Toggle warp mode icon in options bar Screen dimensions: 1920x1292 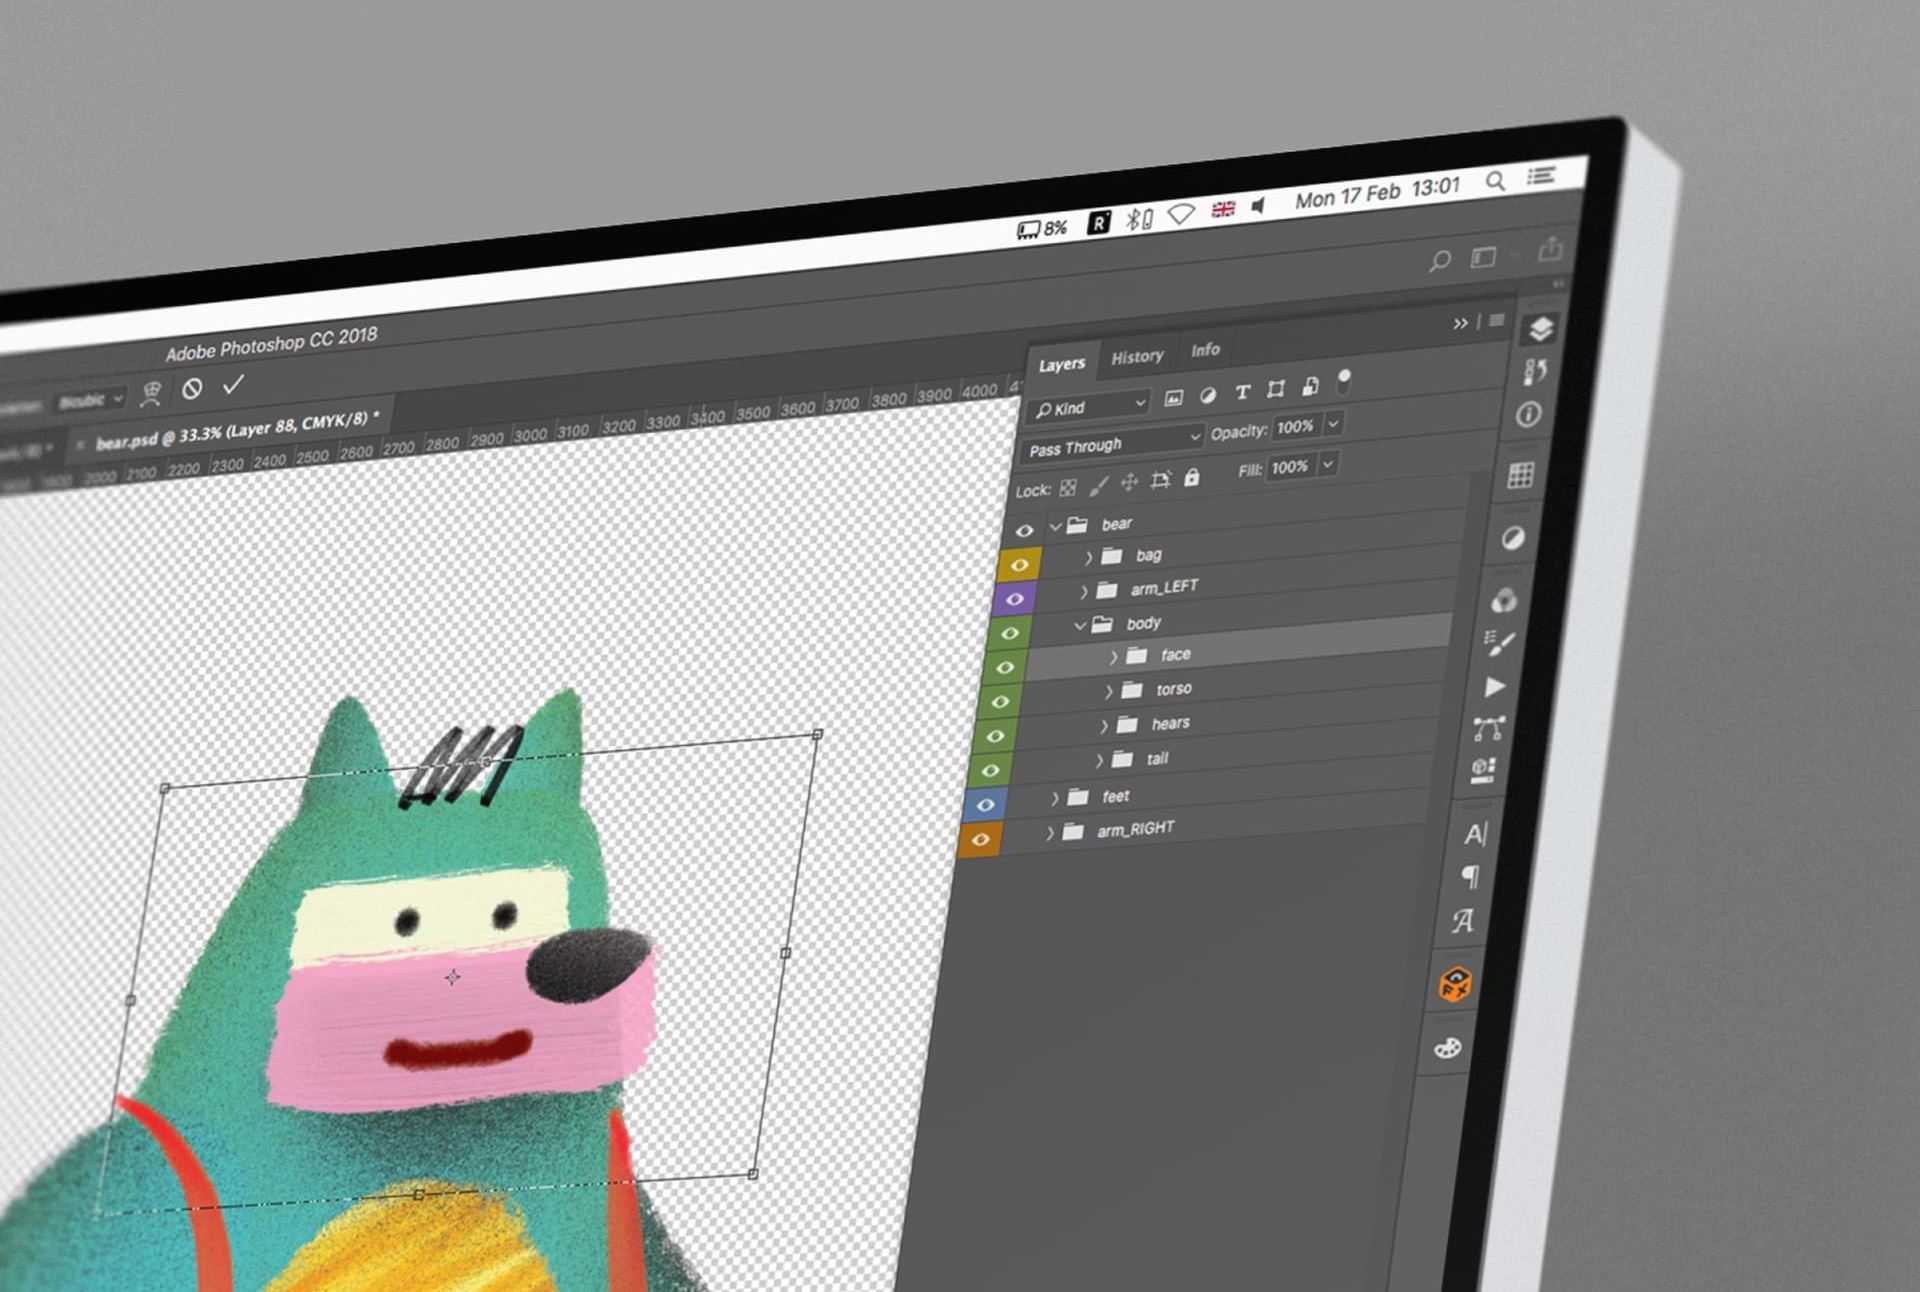coord(151,394)
